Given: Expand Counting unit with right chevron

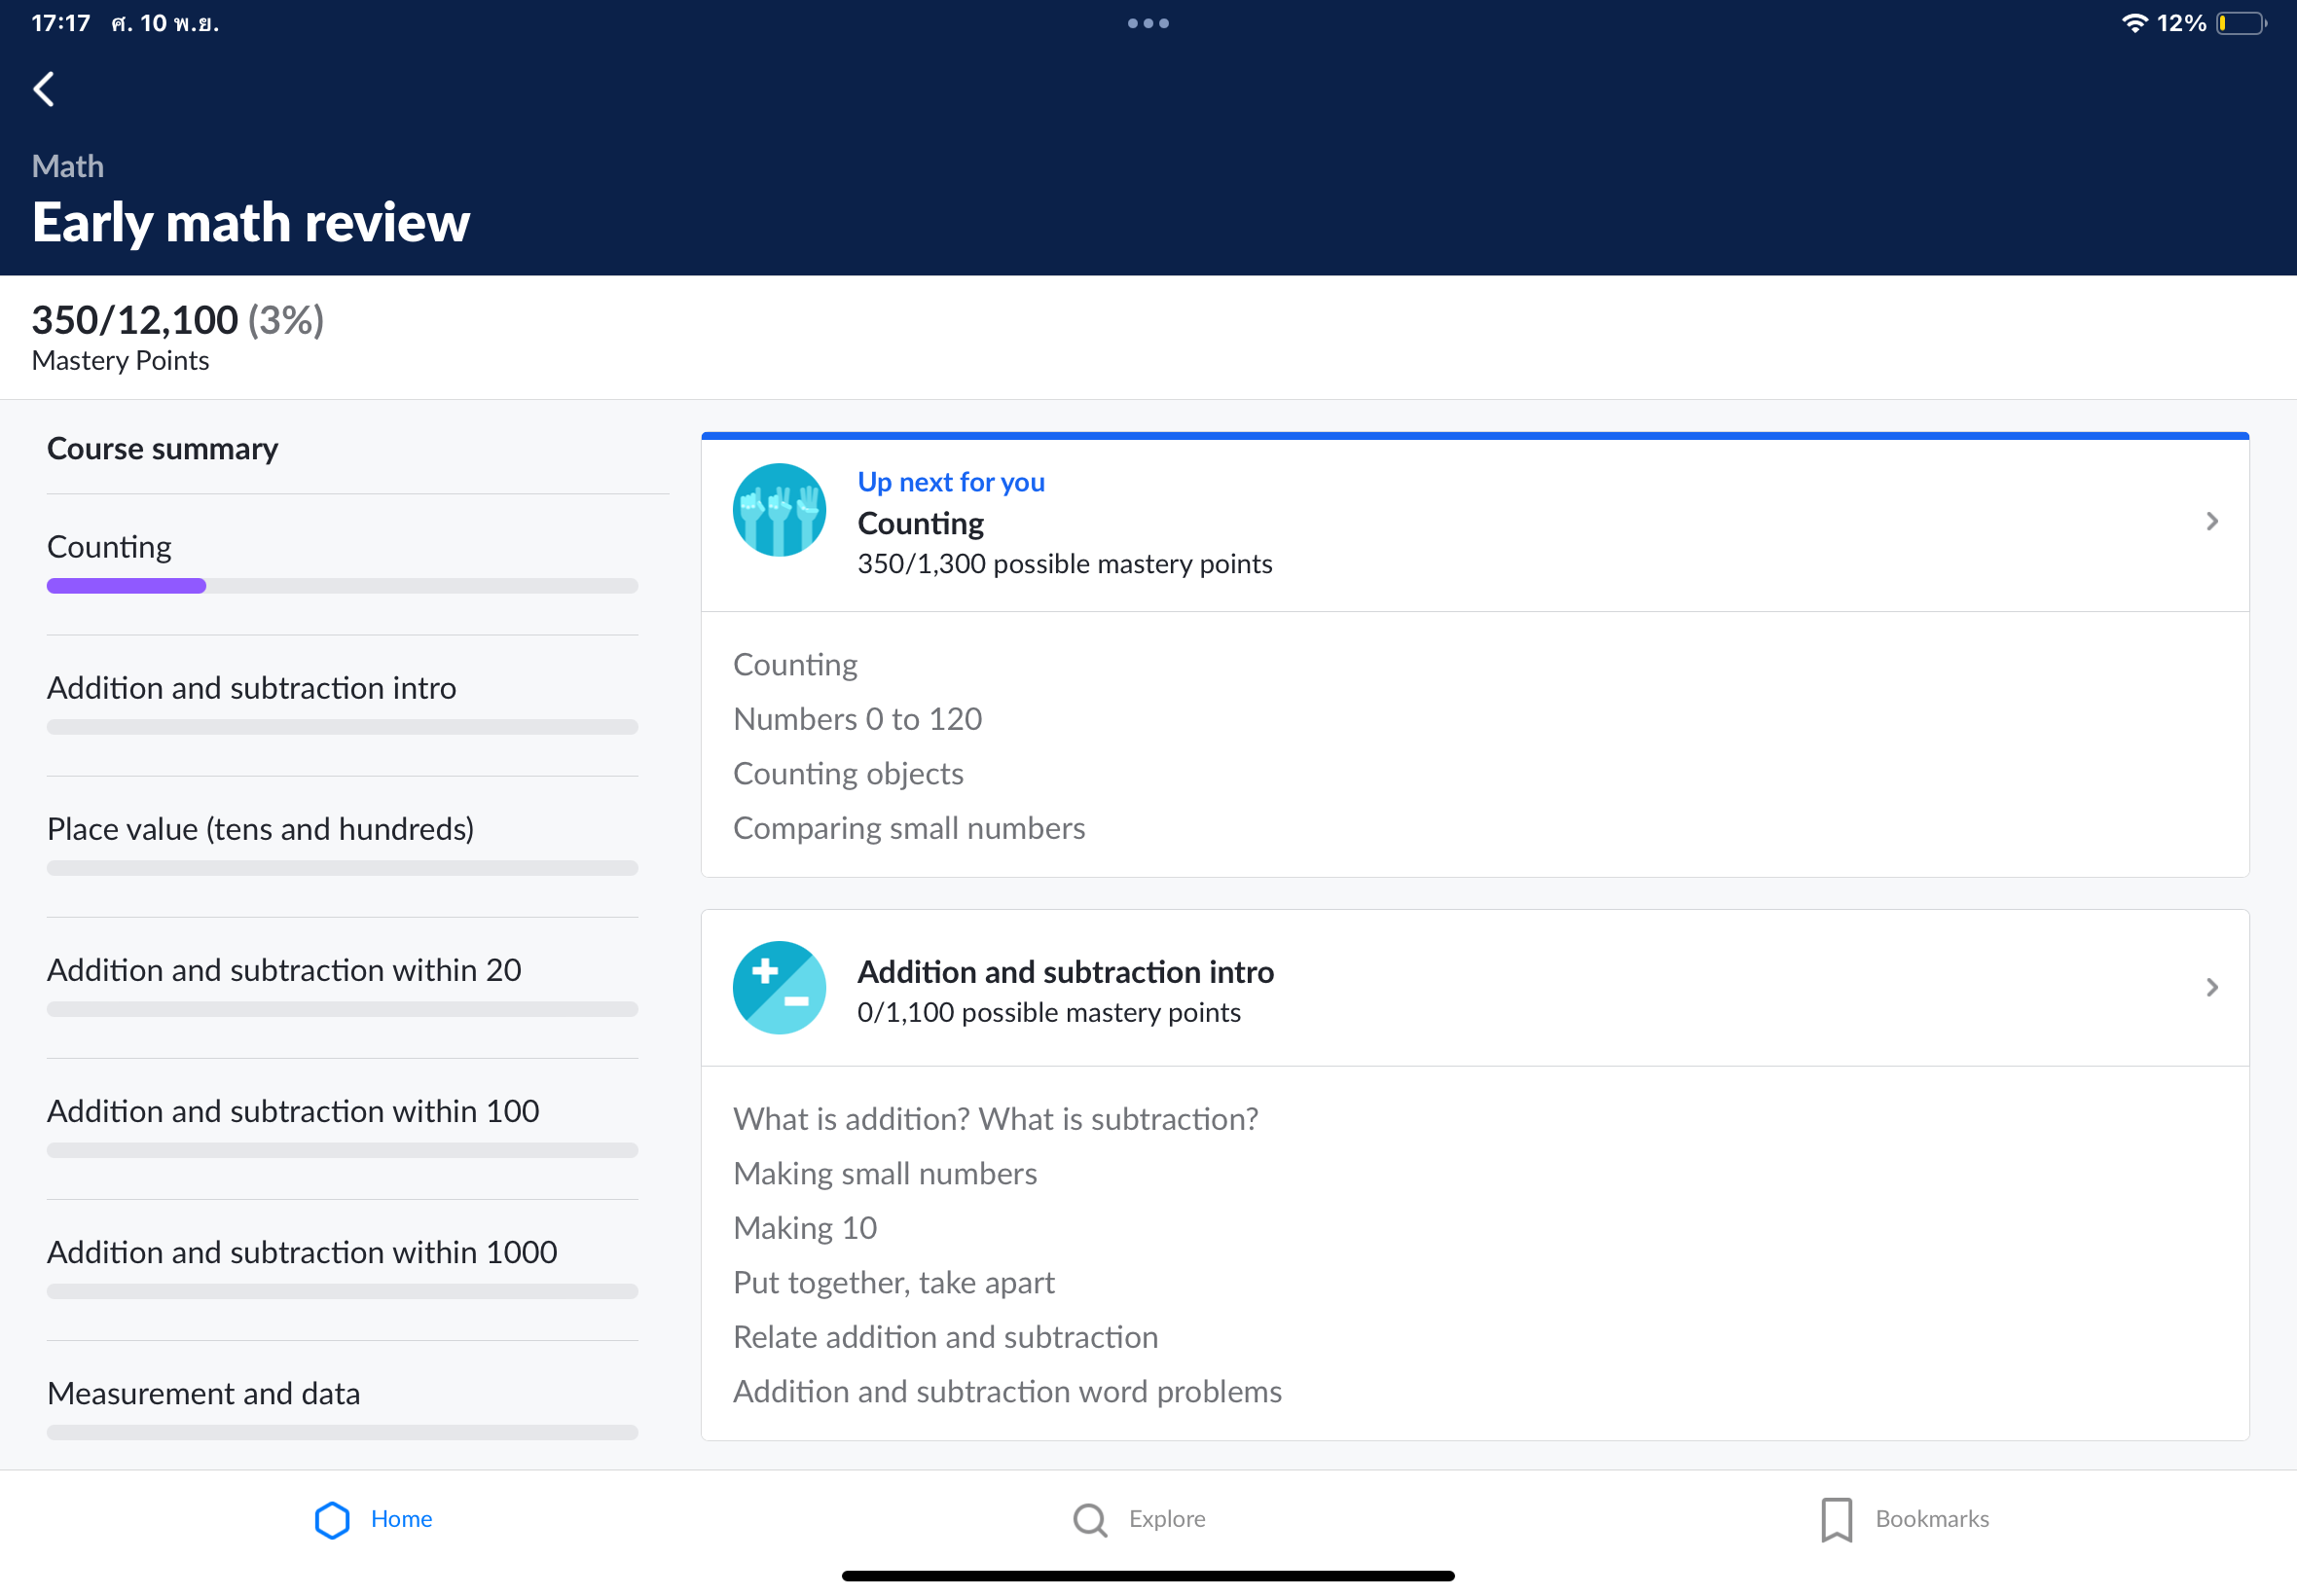Looking at the screenshot, I should point(2211,521).
